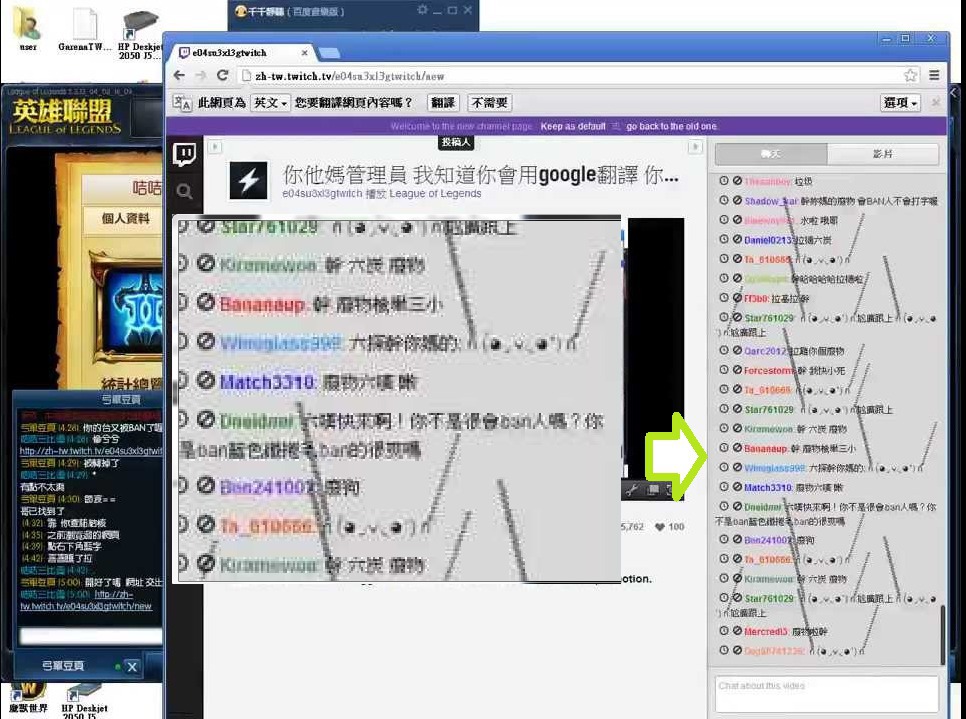Ban chat user Ben24100

click(x=737, y=539)
